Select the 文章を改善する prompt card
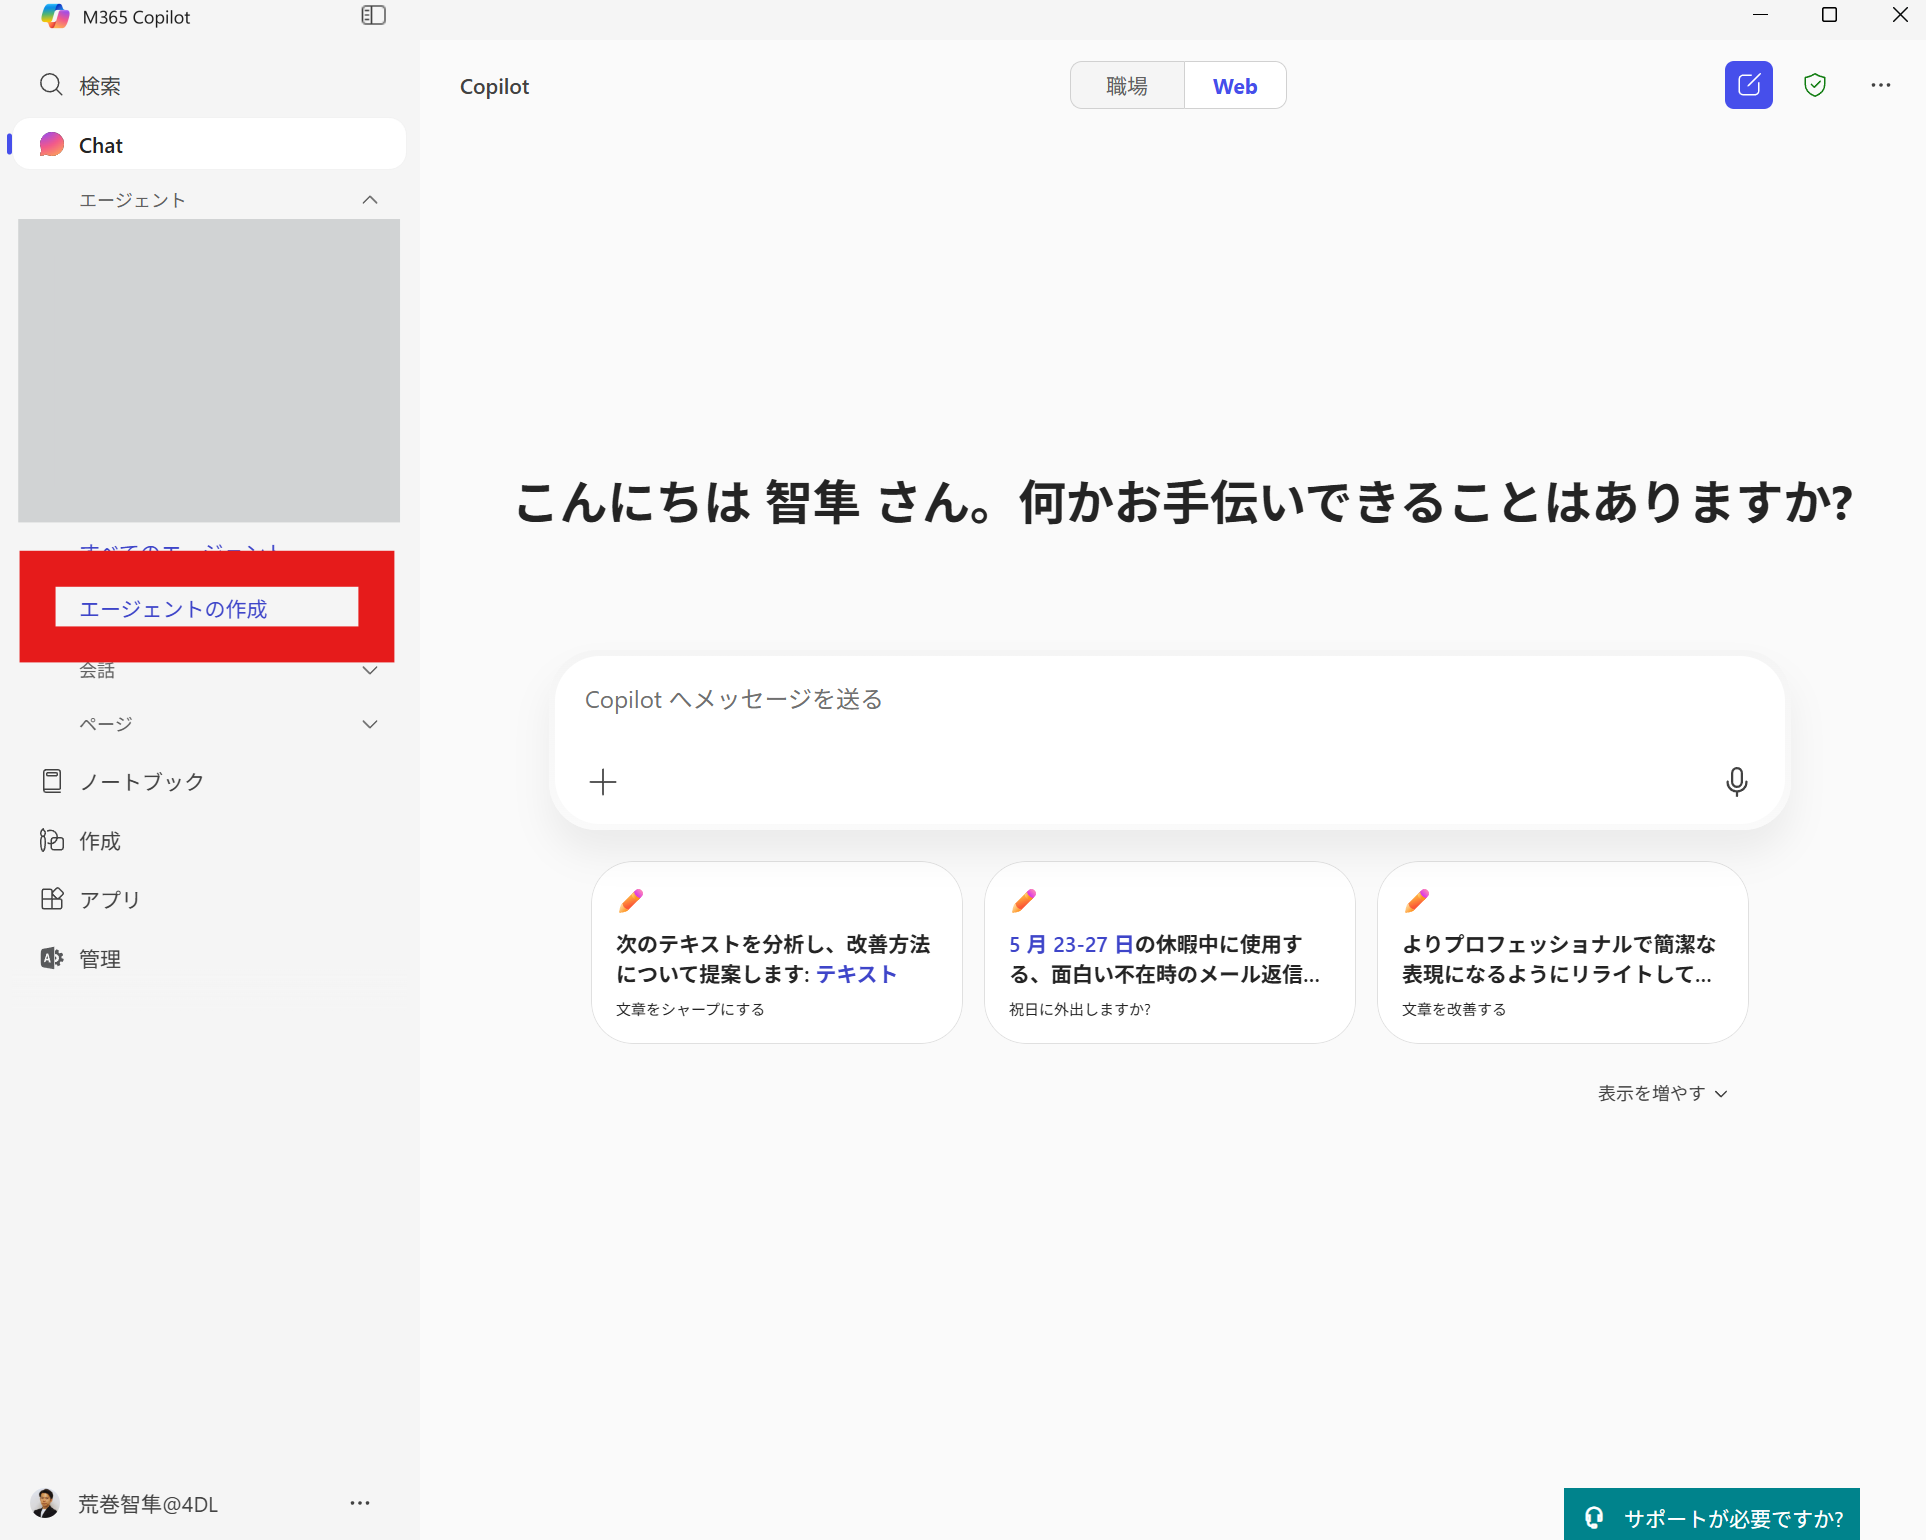Screen dimensions: 1926x1540 1563,952
